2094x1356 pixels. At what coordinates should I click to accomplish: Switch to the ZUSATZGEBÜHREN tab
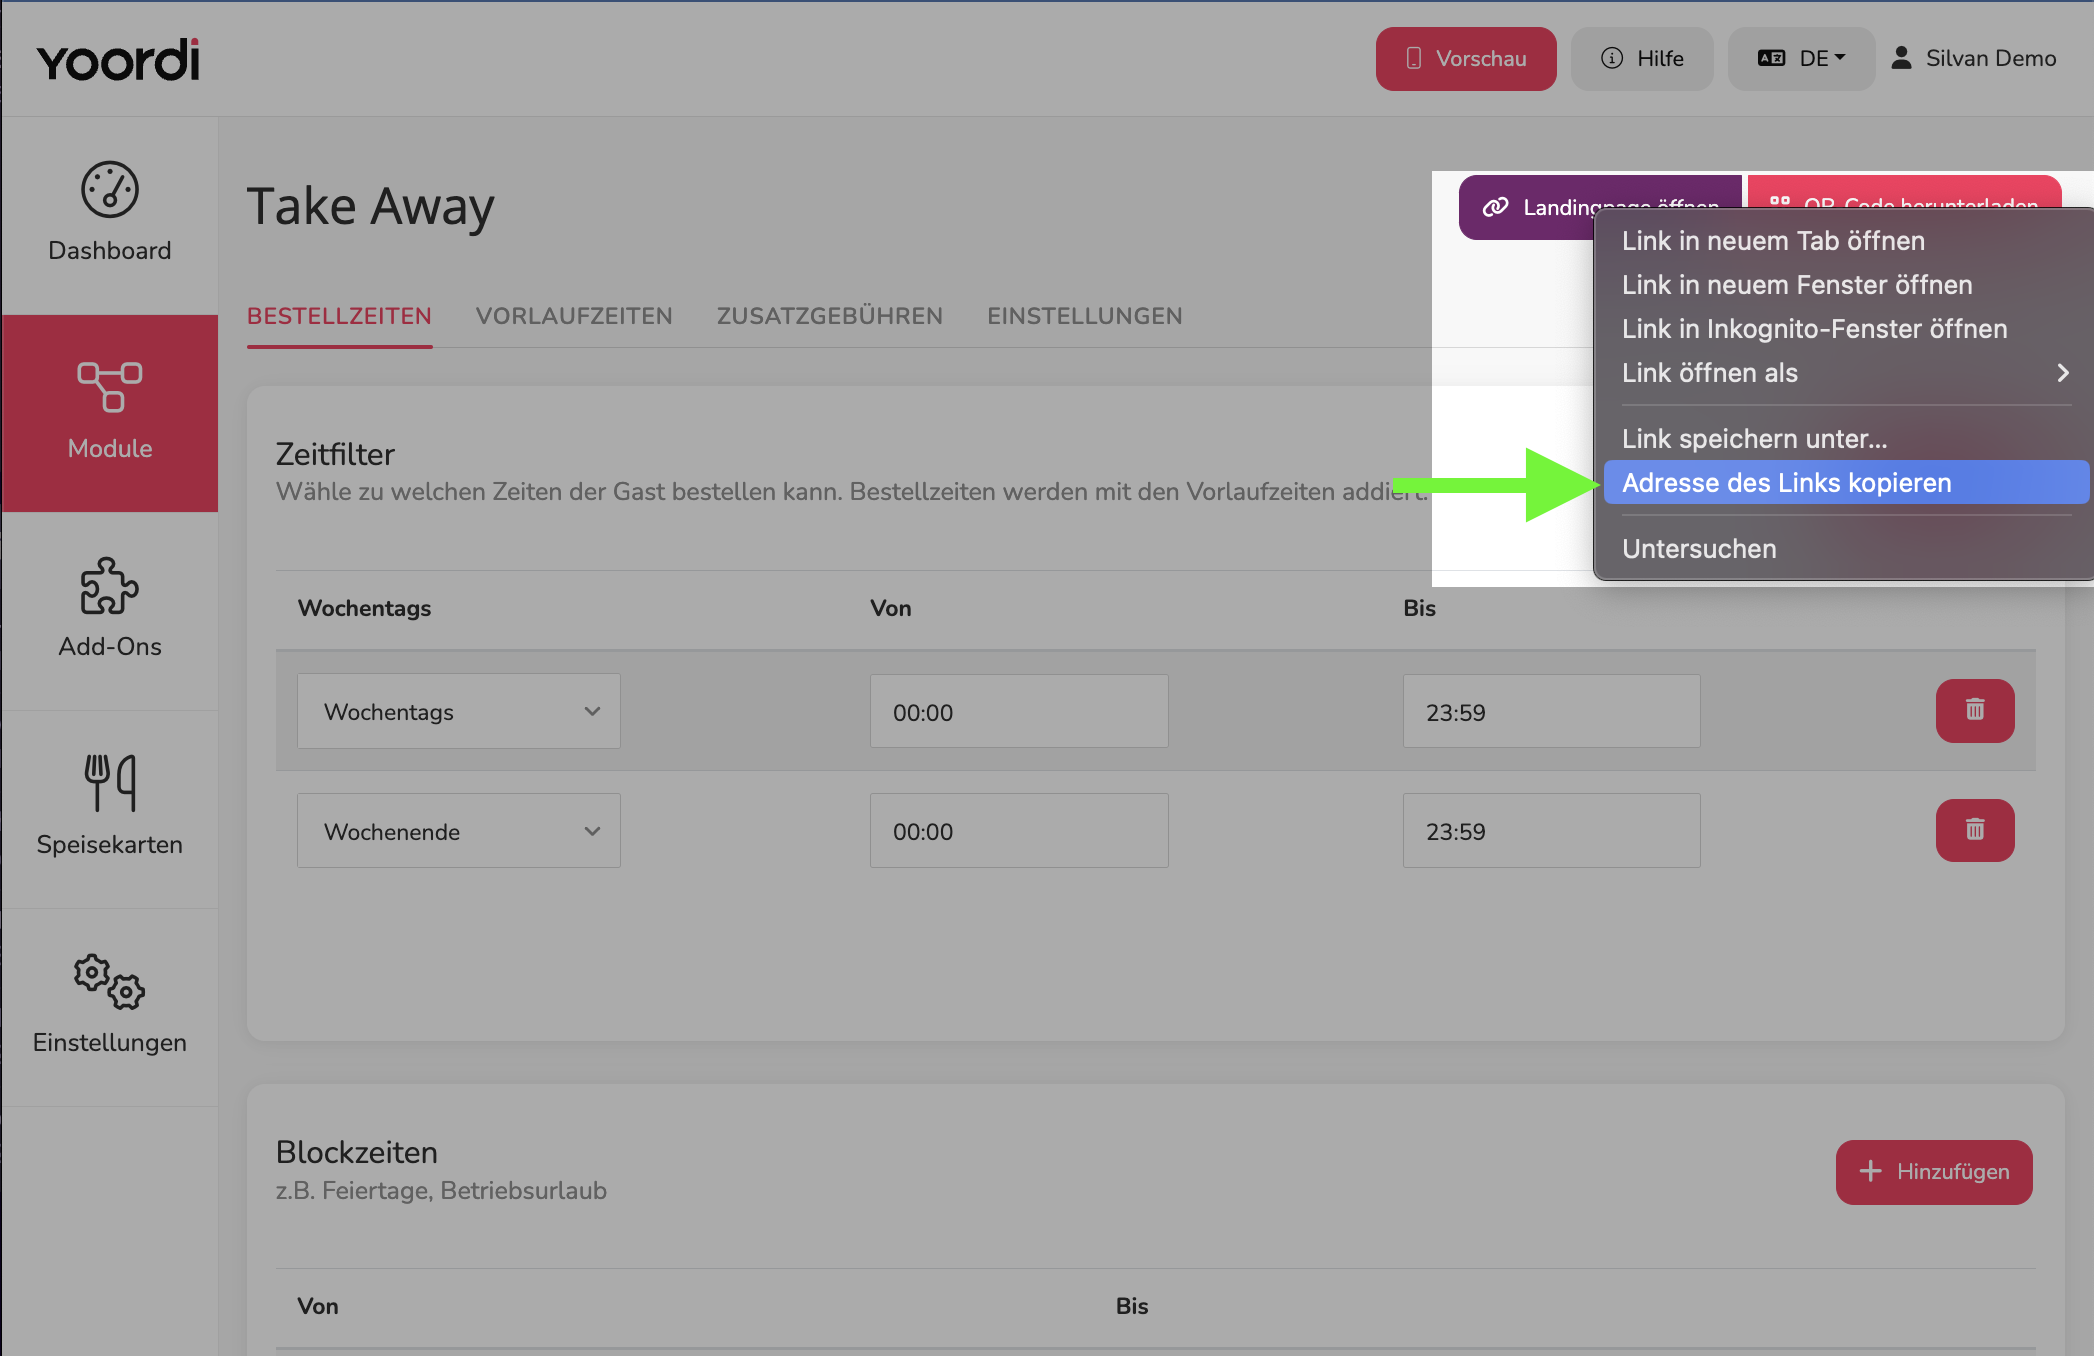(x=830, y=316)
